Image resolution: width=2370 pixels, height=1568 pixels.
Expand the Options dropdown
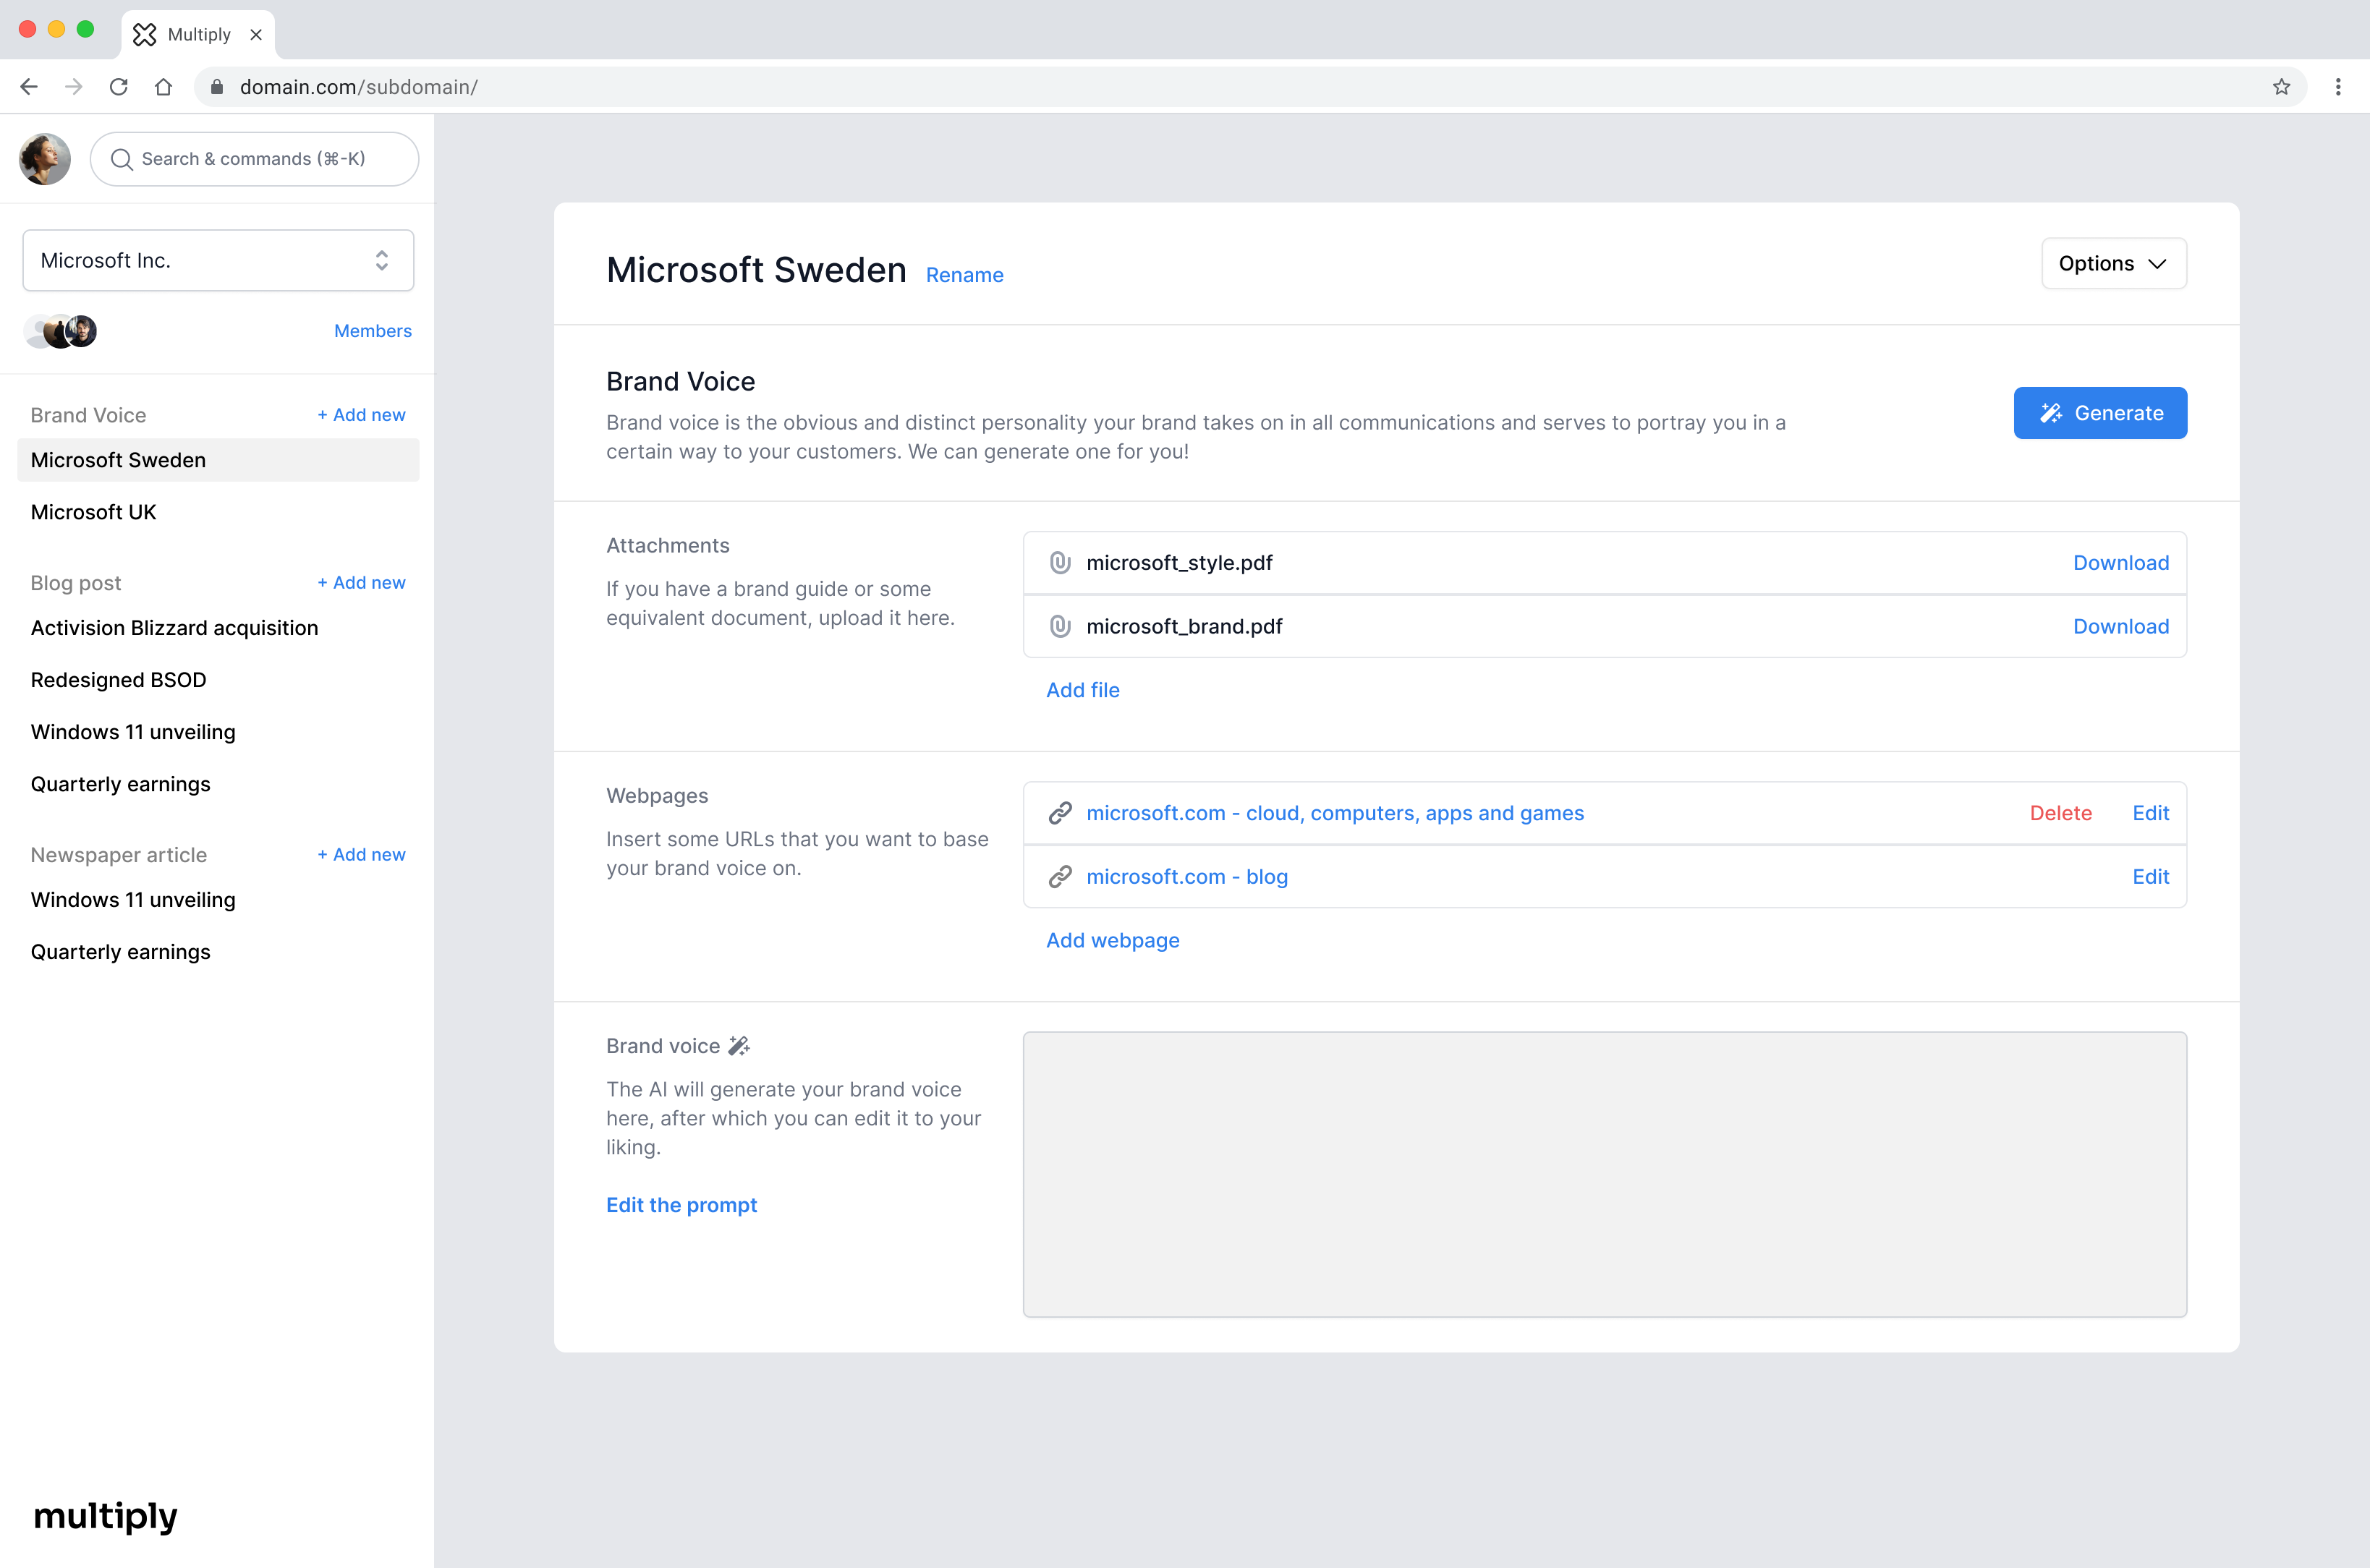(x=2113, y=264)
